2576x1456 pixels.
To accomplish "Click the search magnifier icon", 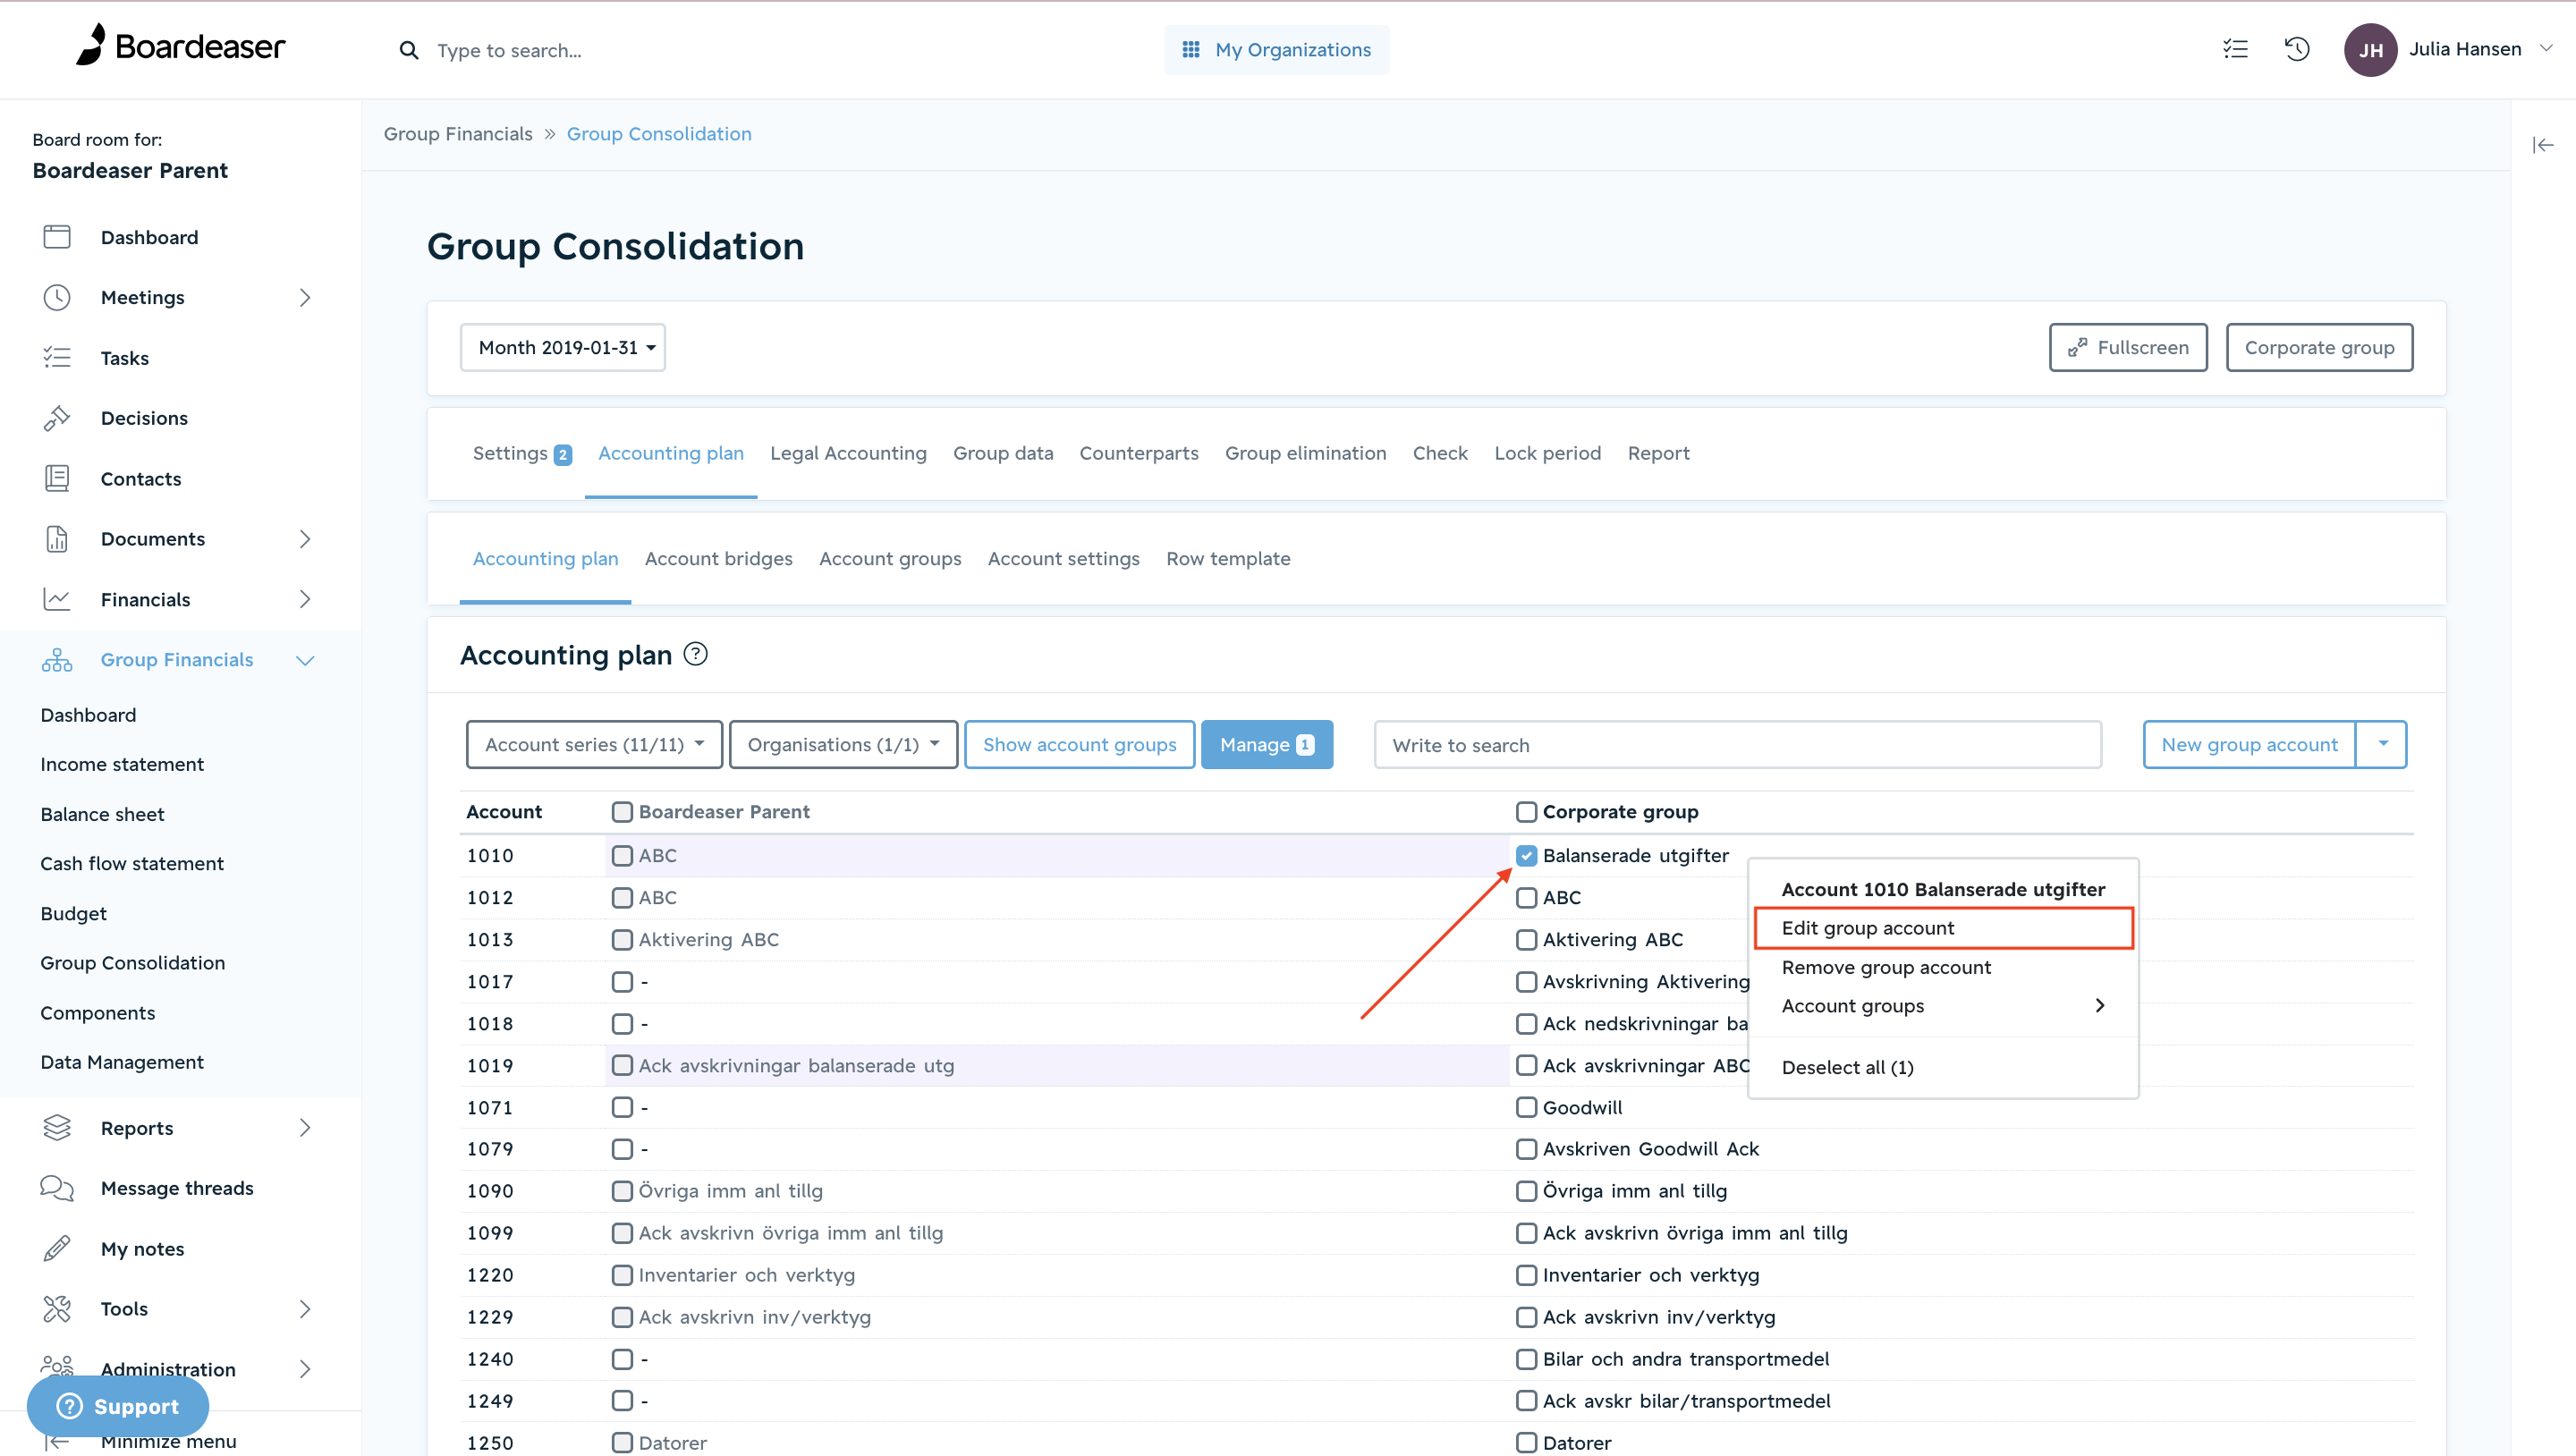I will 408,50.
